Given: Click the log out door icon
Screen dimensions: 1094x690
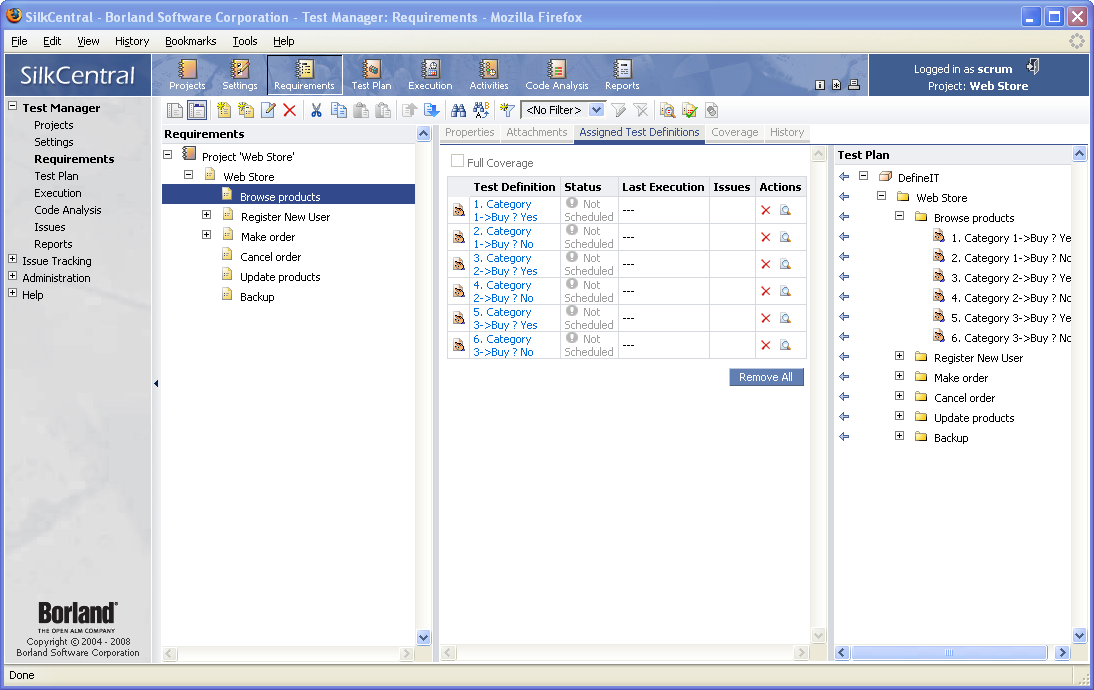Looking at the screenshot, I should (1033, 67).
